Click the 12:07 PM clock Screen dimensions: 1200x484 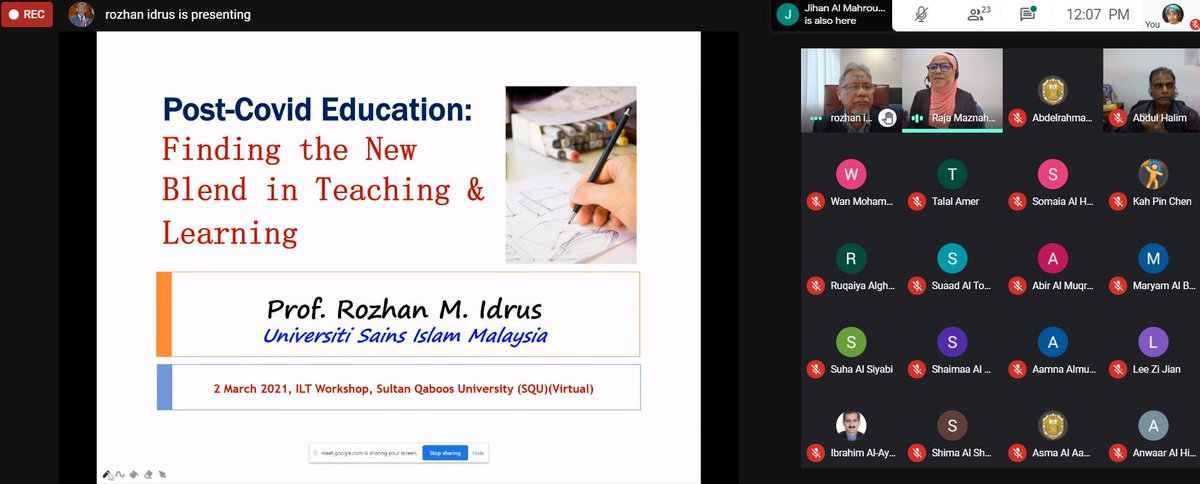pyautogui.click(x=1097, y=14)
